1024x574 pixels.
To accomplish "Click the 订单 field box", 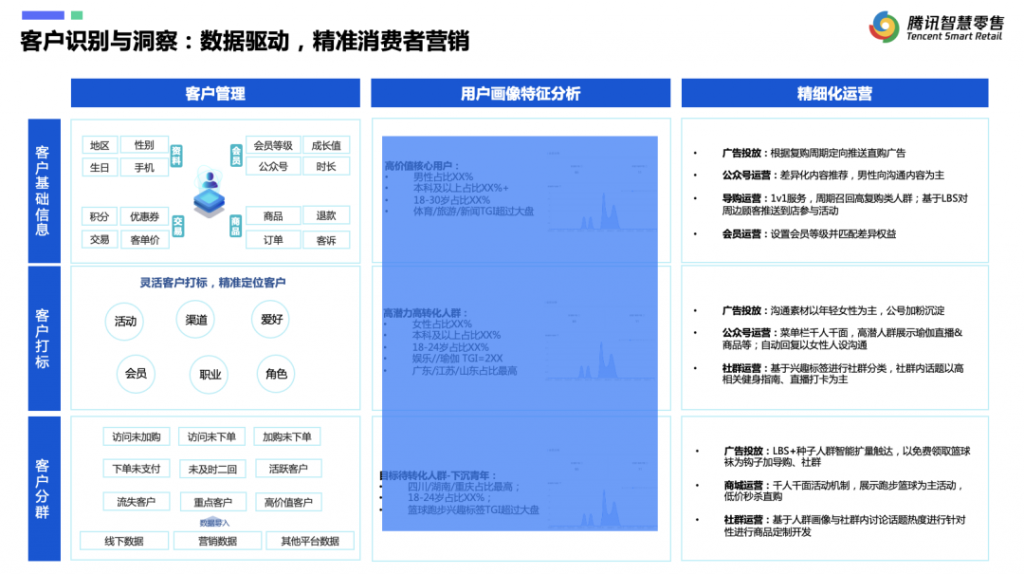I will coord(273,240).
